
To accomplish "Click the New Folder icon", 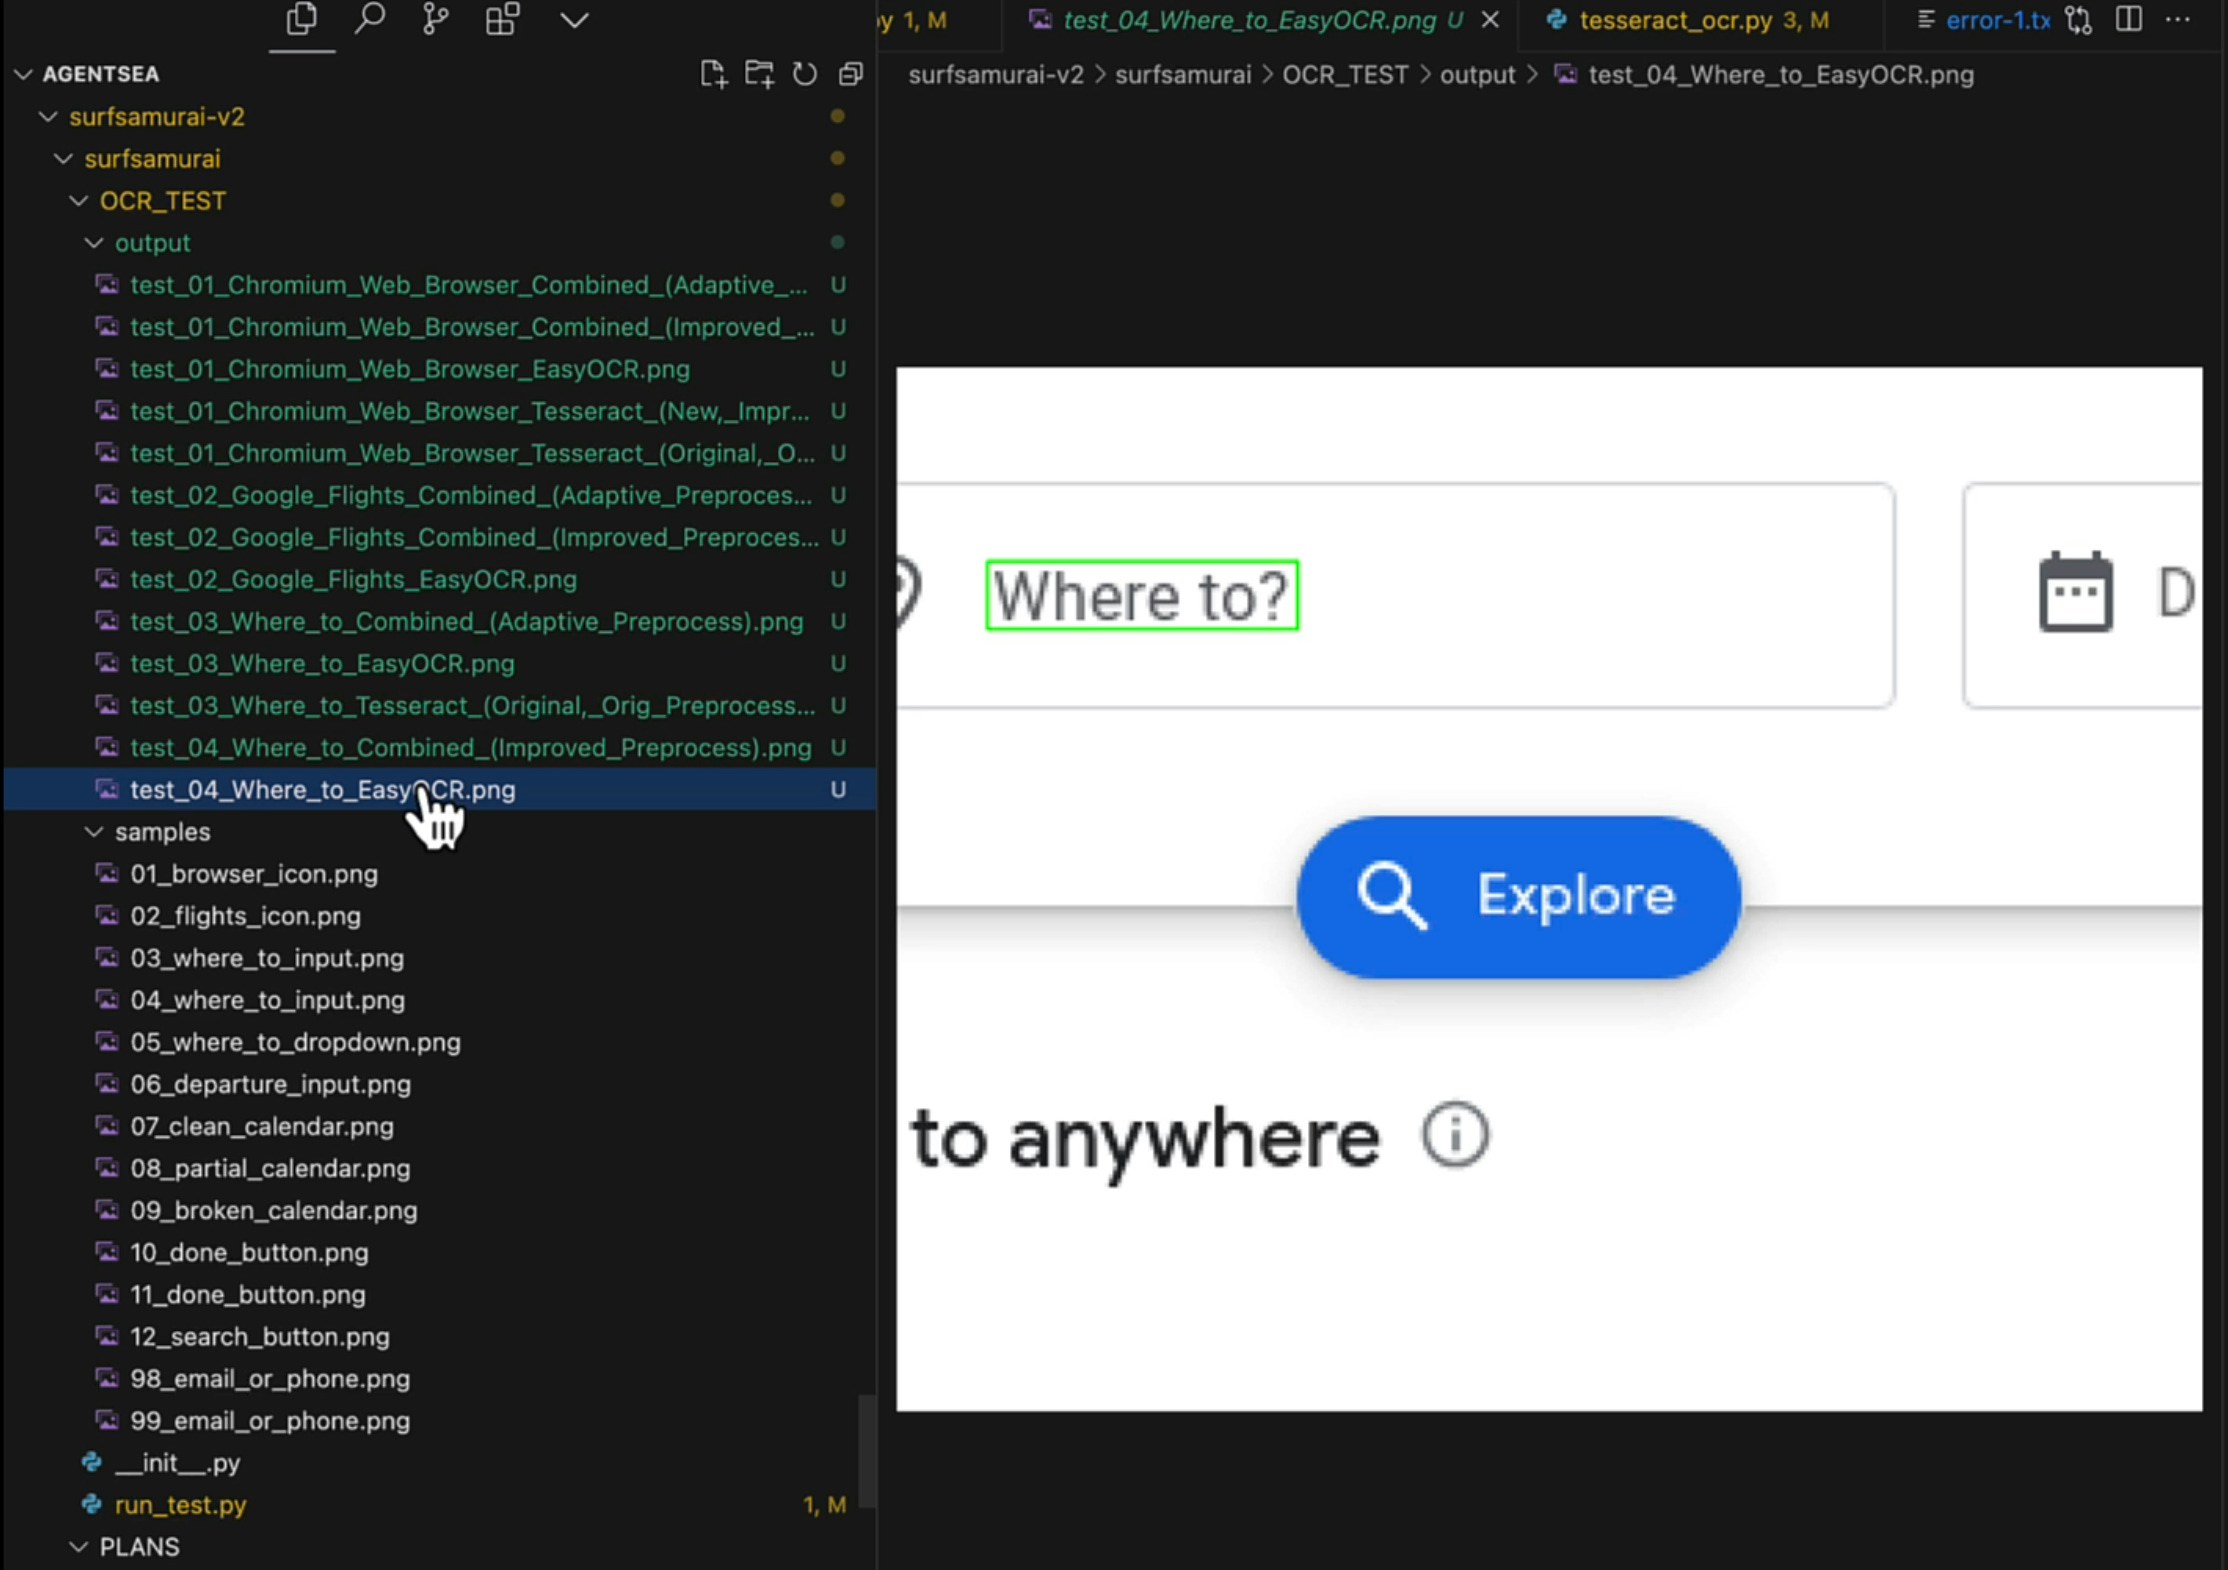I will coord(759,74).
